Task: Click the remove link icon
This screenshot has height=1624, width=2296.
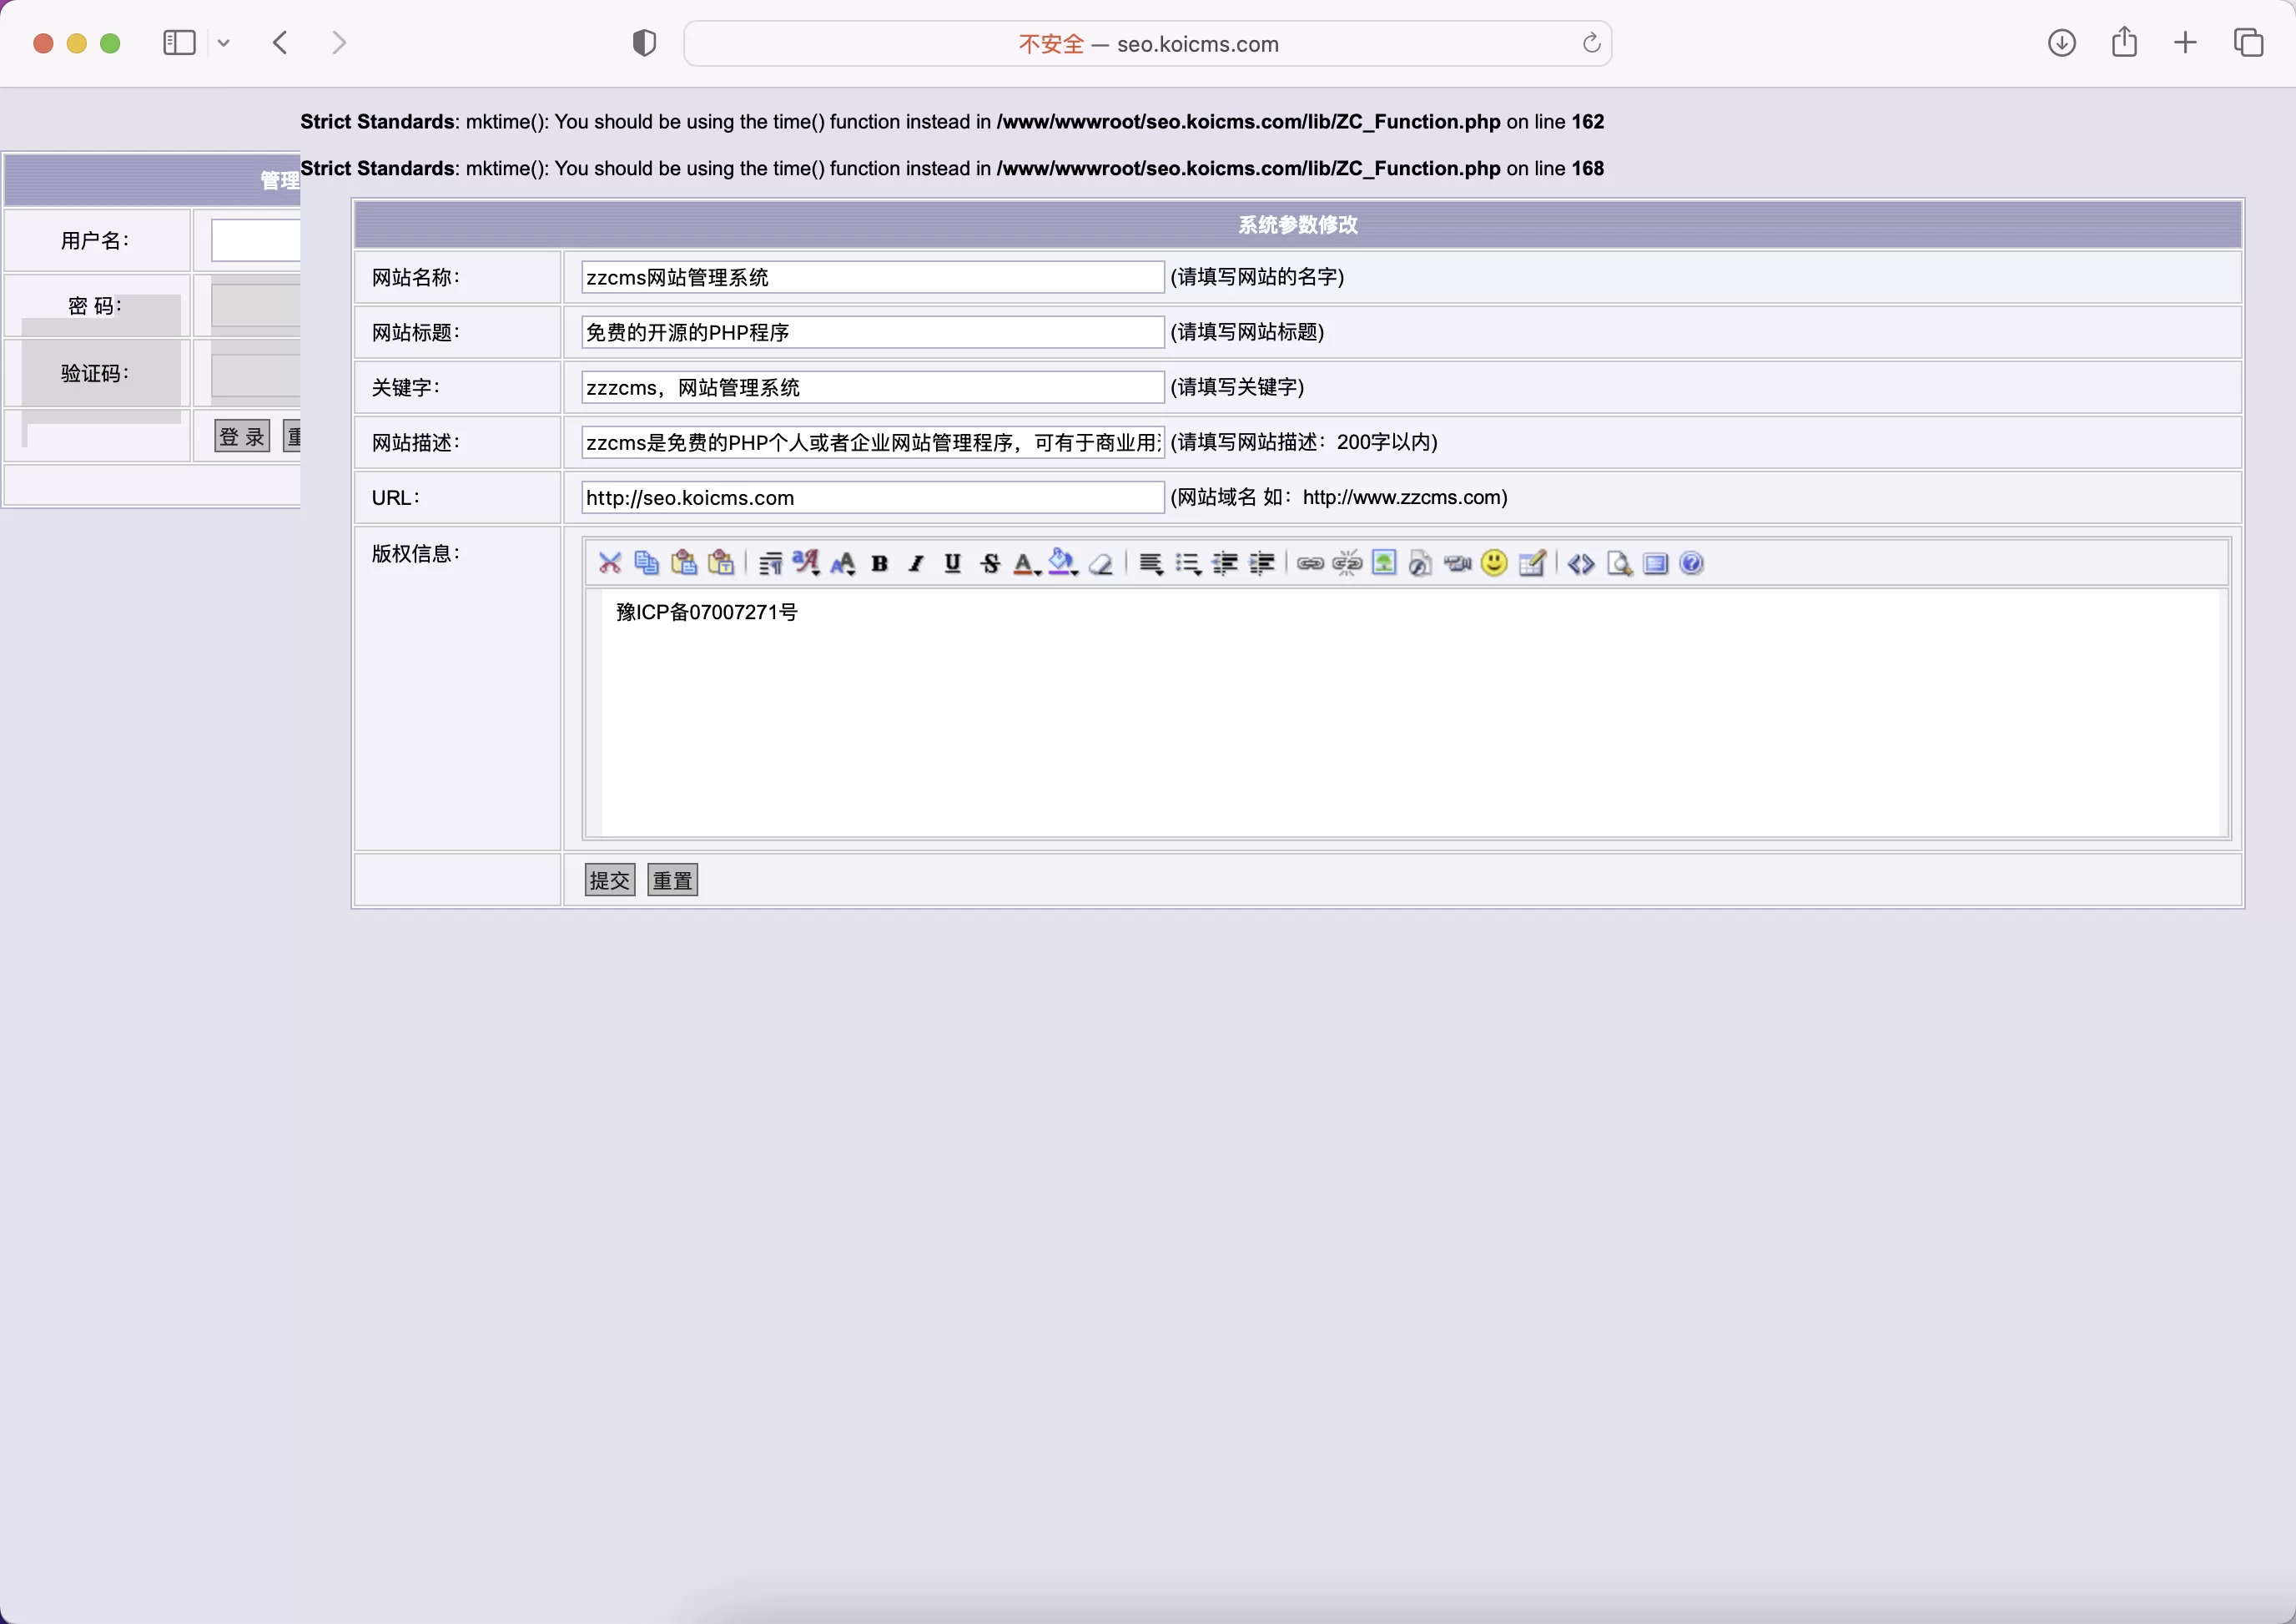Action: click(x=1347, y=563)
